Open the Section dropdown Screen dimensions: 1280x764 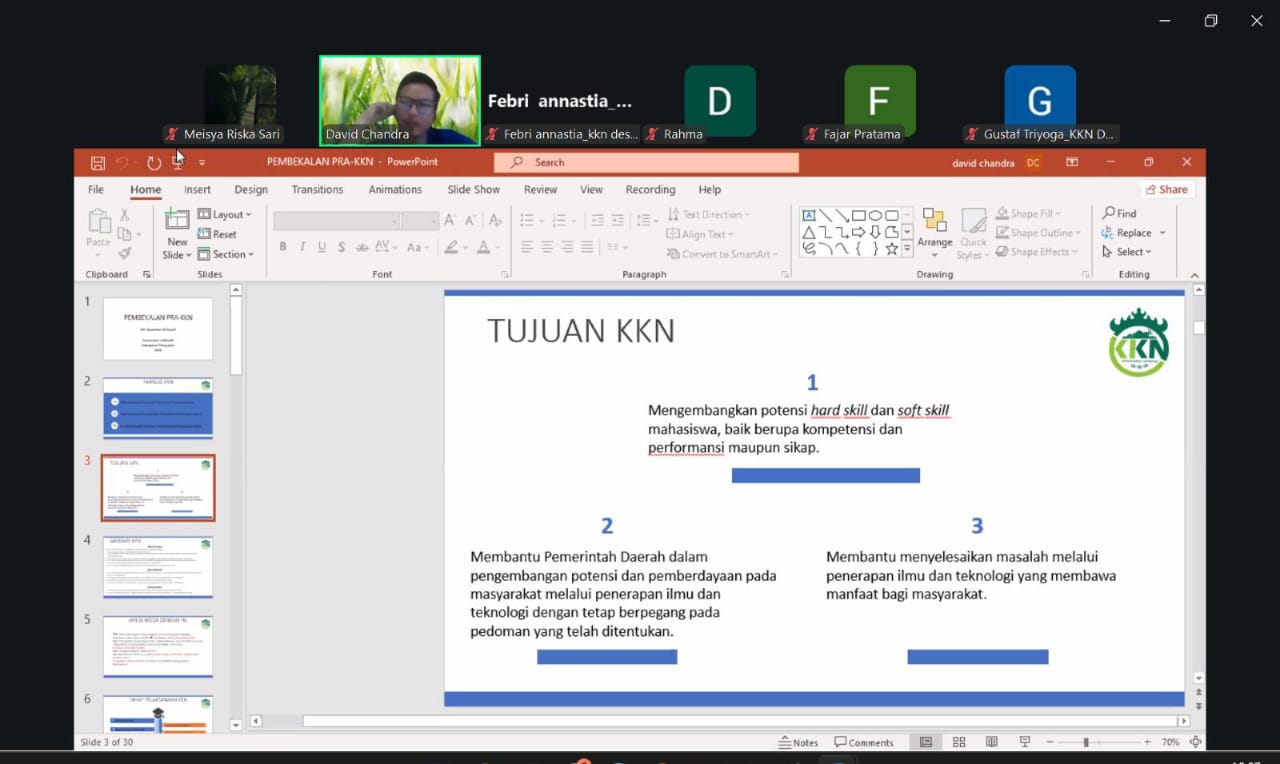(226, 254)
